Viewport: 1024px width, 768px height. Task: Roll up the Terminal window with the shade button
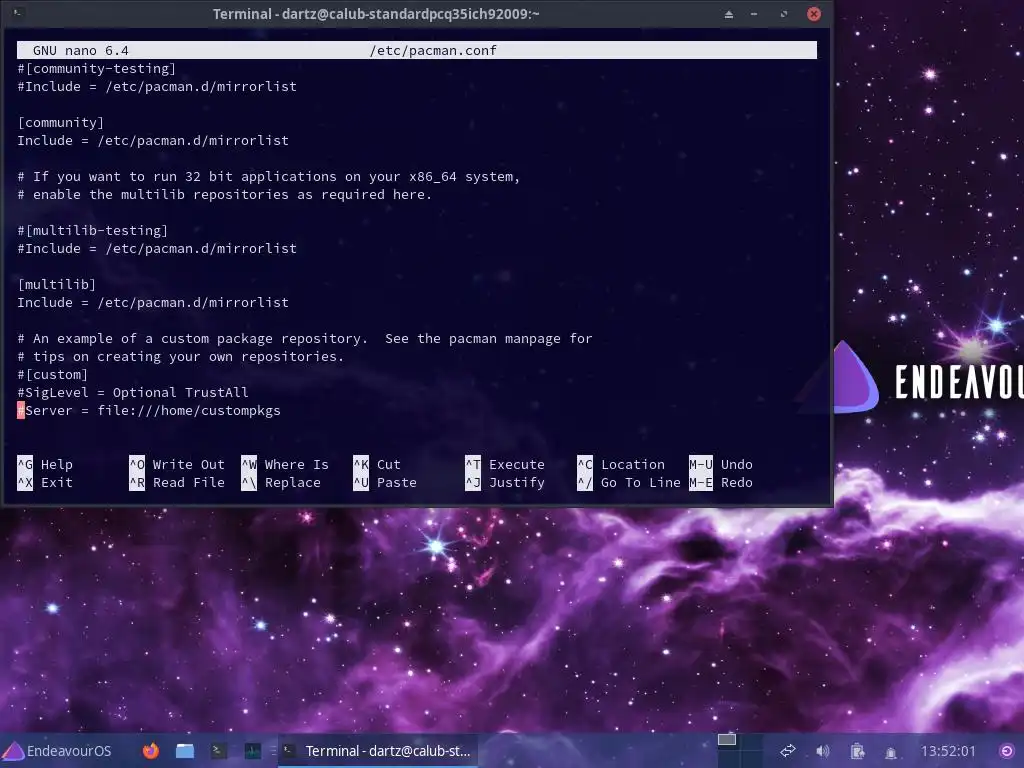(729, 14)
